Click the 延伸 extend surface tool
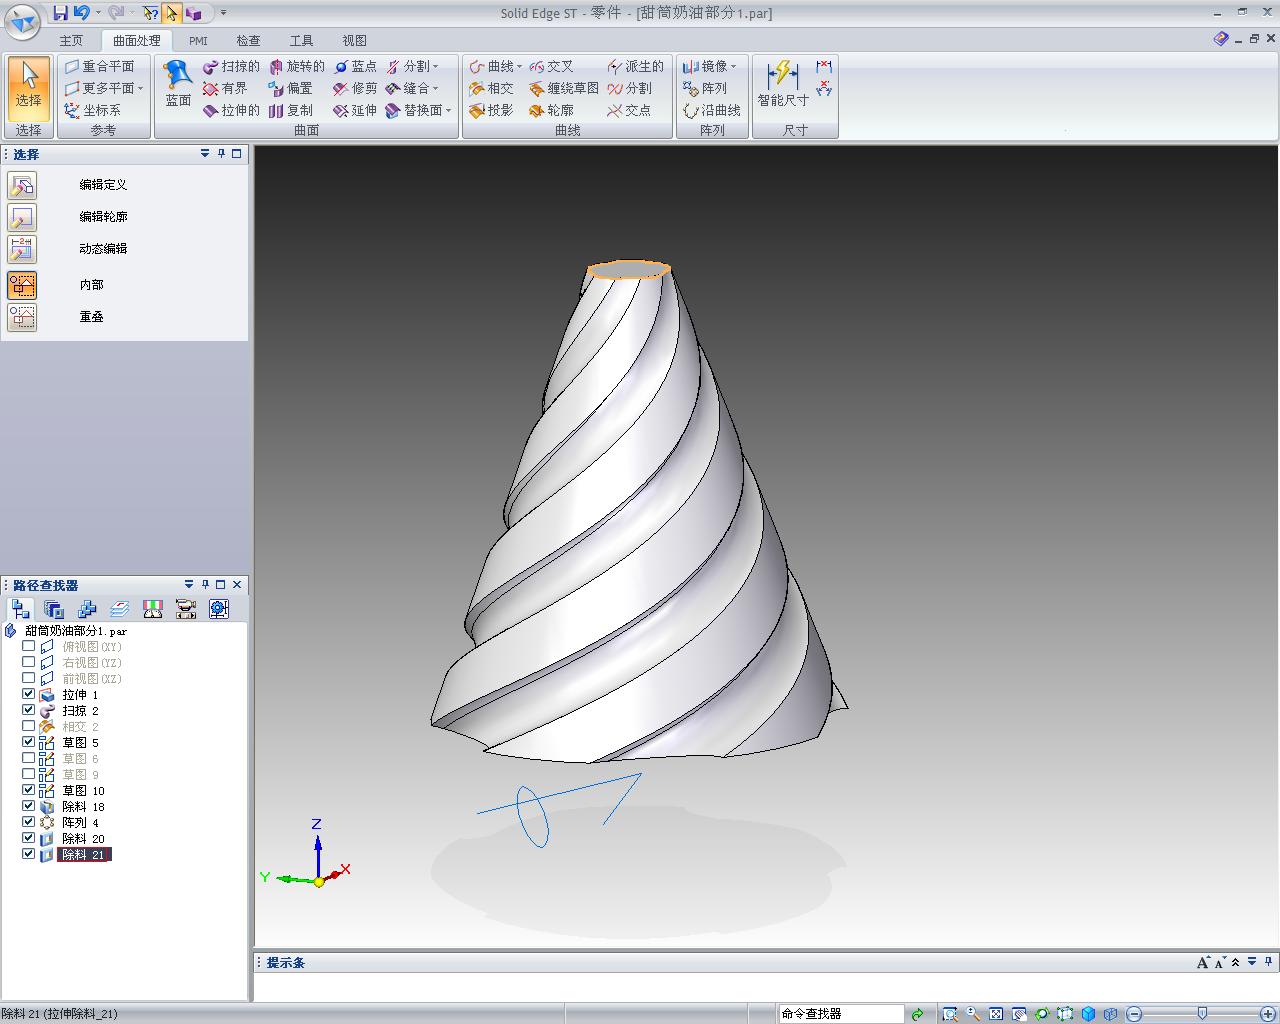Screen dimensions: 1280x1024 point(355,110)
